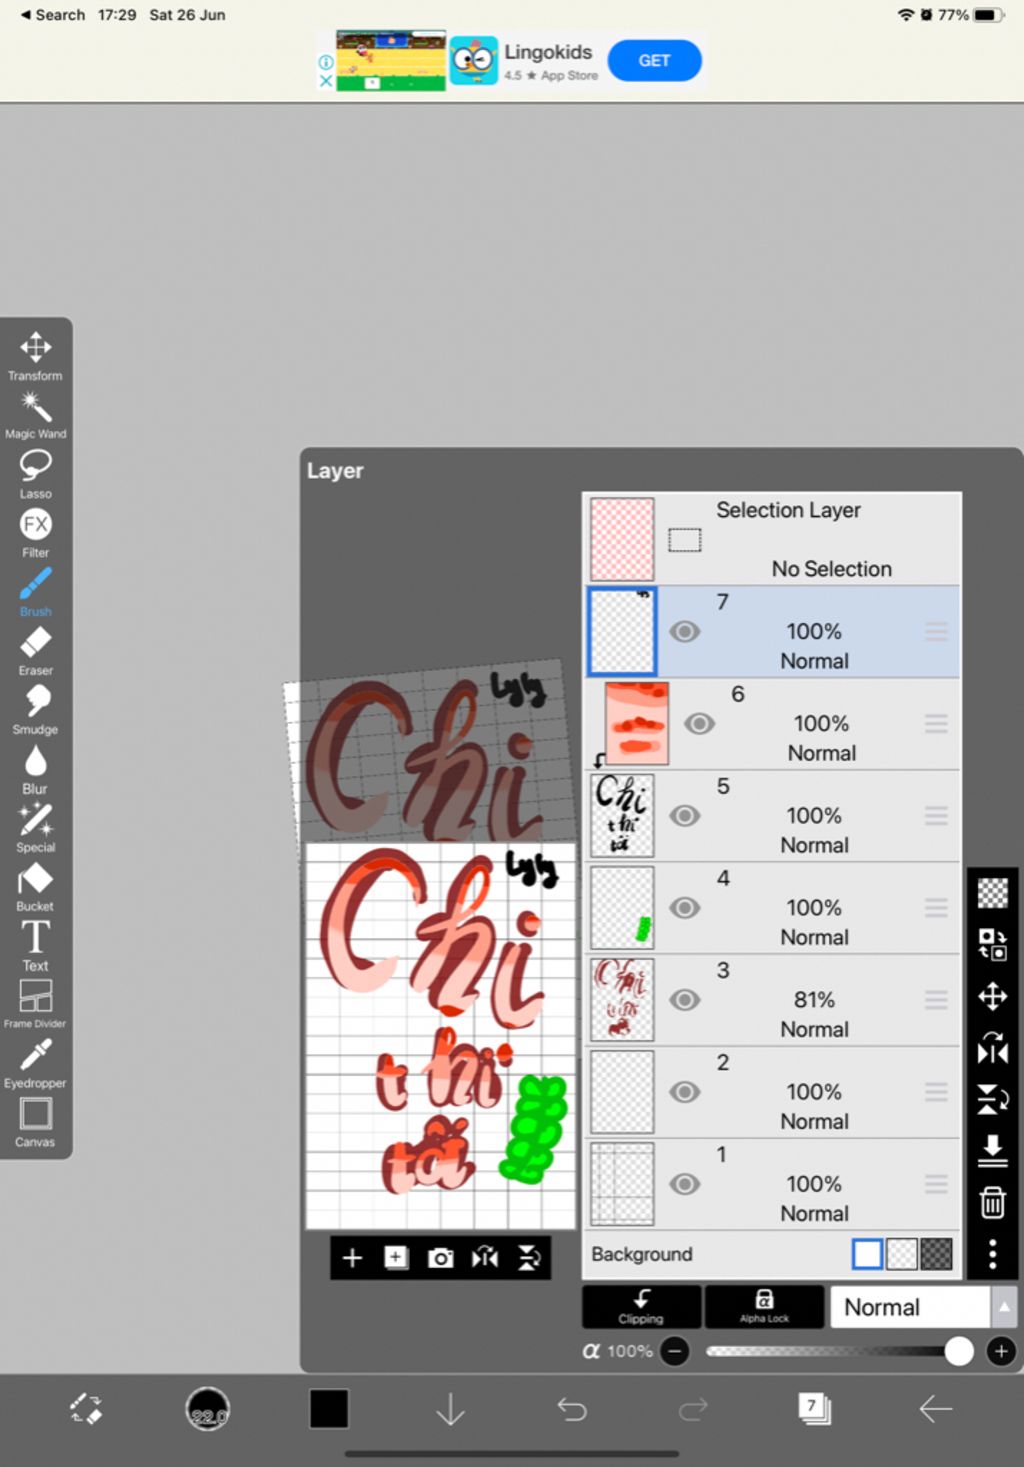This screenshot has height=1467, width=1024.
Task: Close the ad with X icon
Action: pyautogui.click(x=326, y=81)
